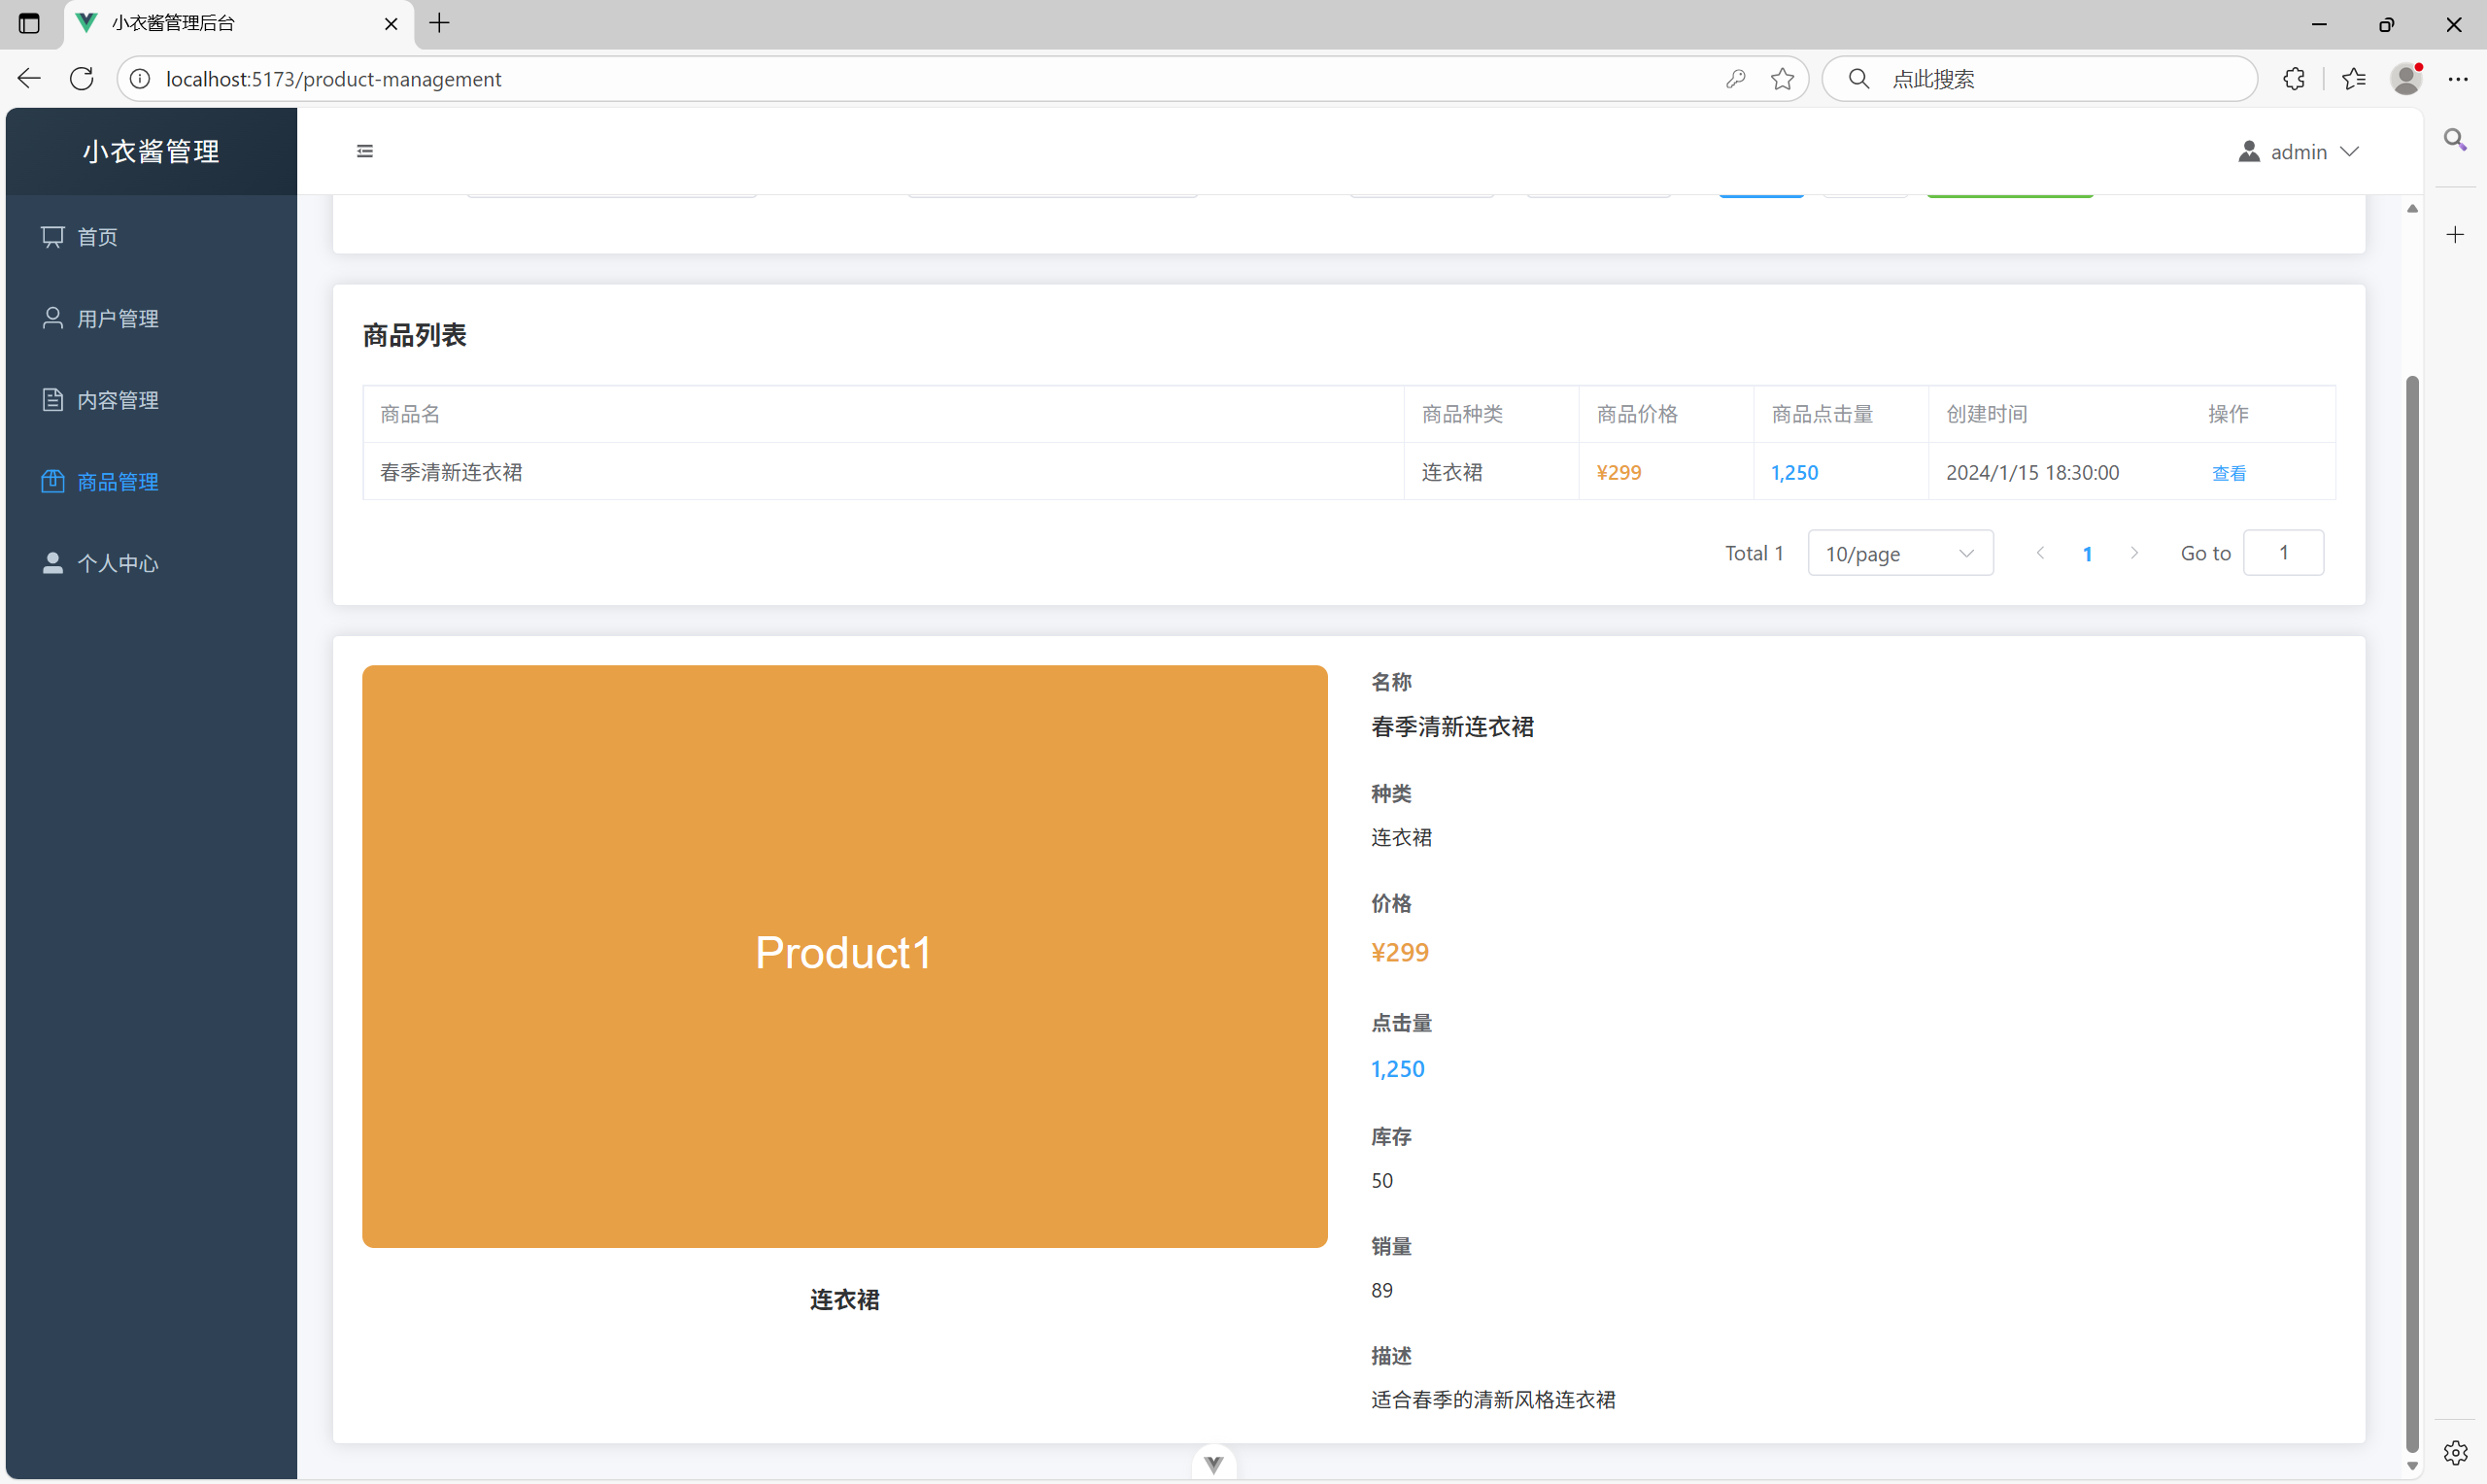Click the browser profile avatar
Screen dimensions: 2487x1484
click(x=2405, y=79)
